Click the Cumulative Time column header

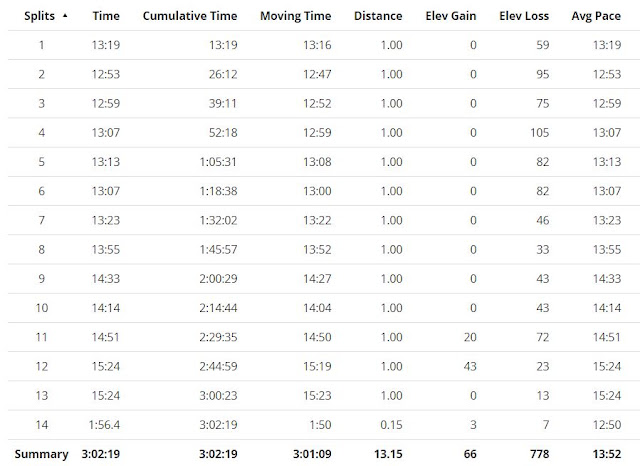(x=190, y=16)
